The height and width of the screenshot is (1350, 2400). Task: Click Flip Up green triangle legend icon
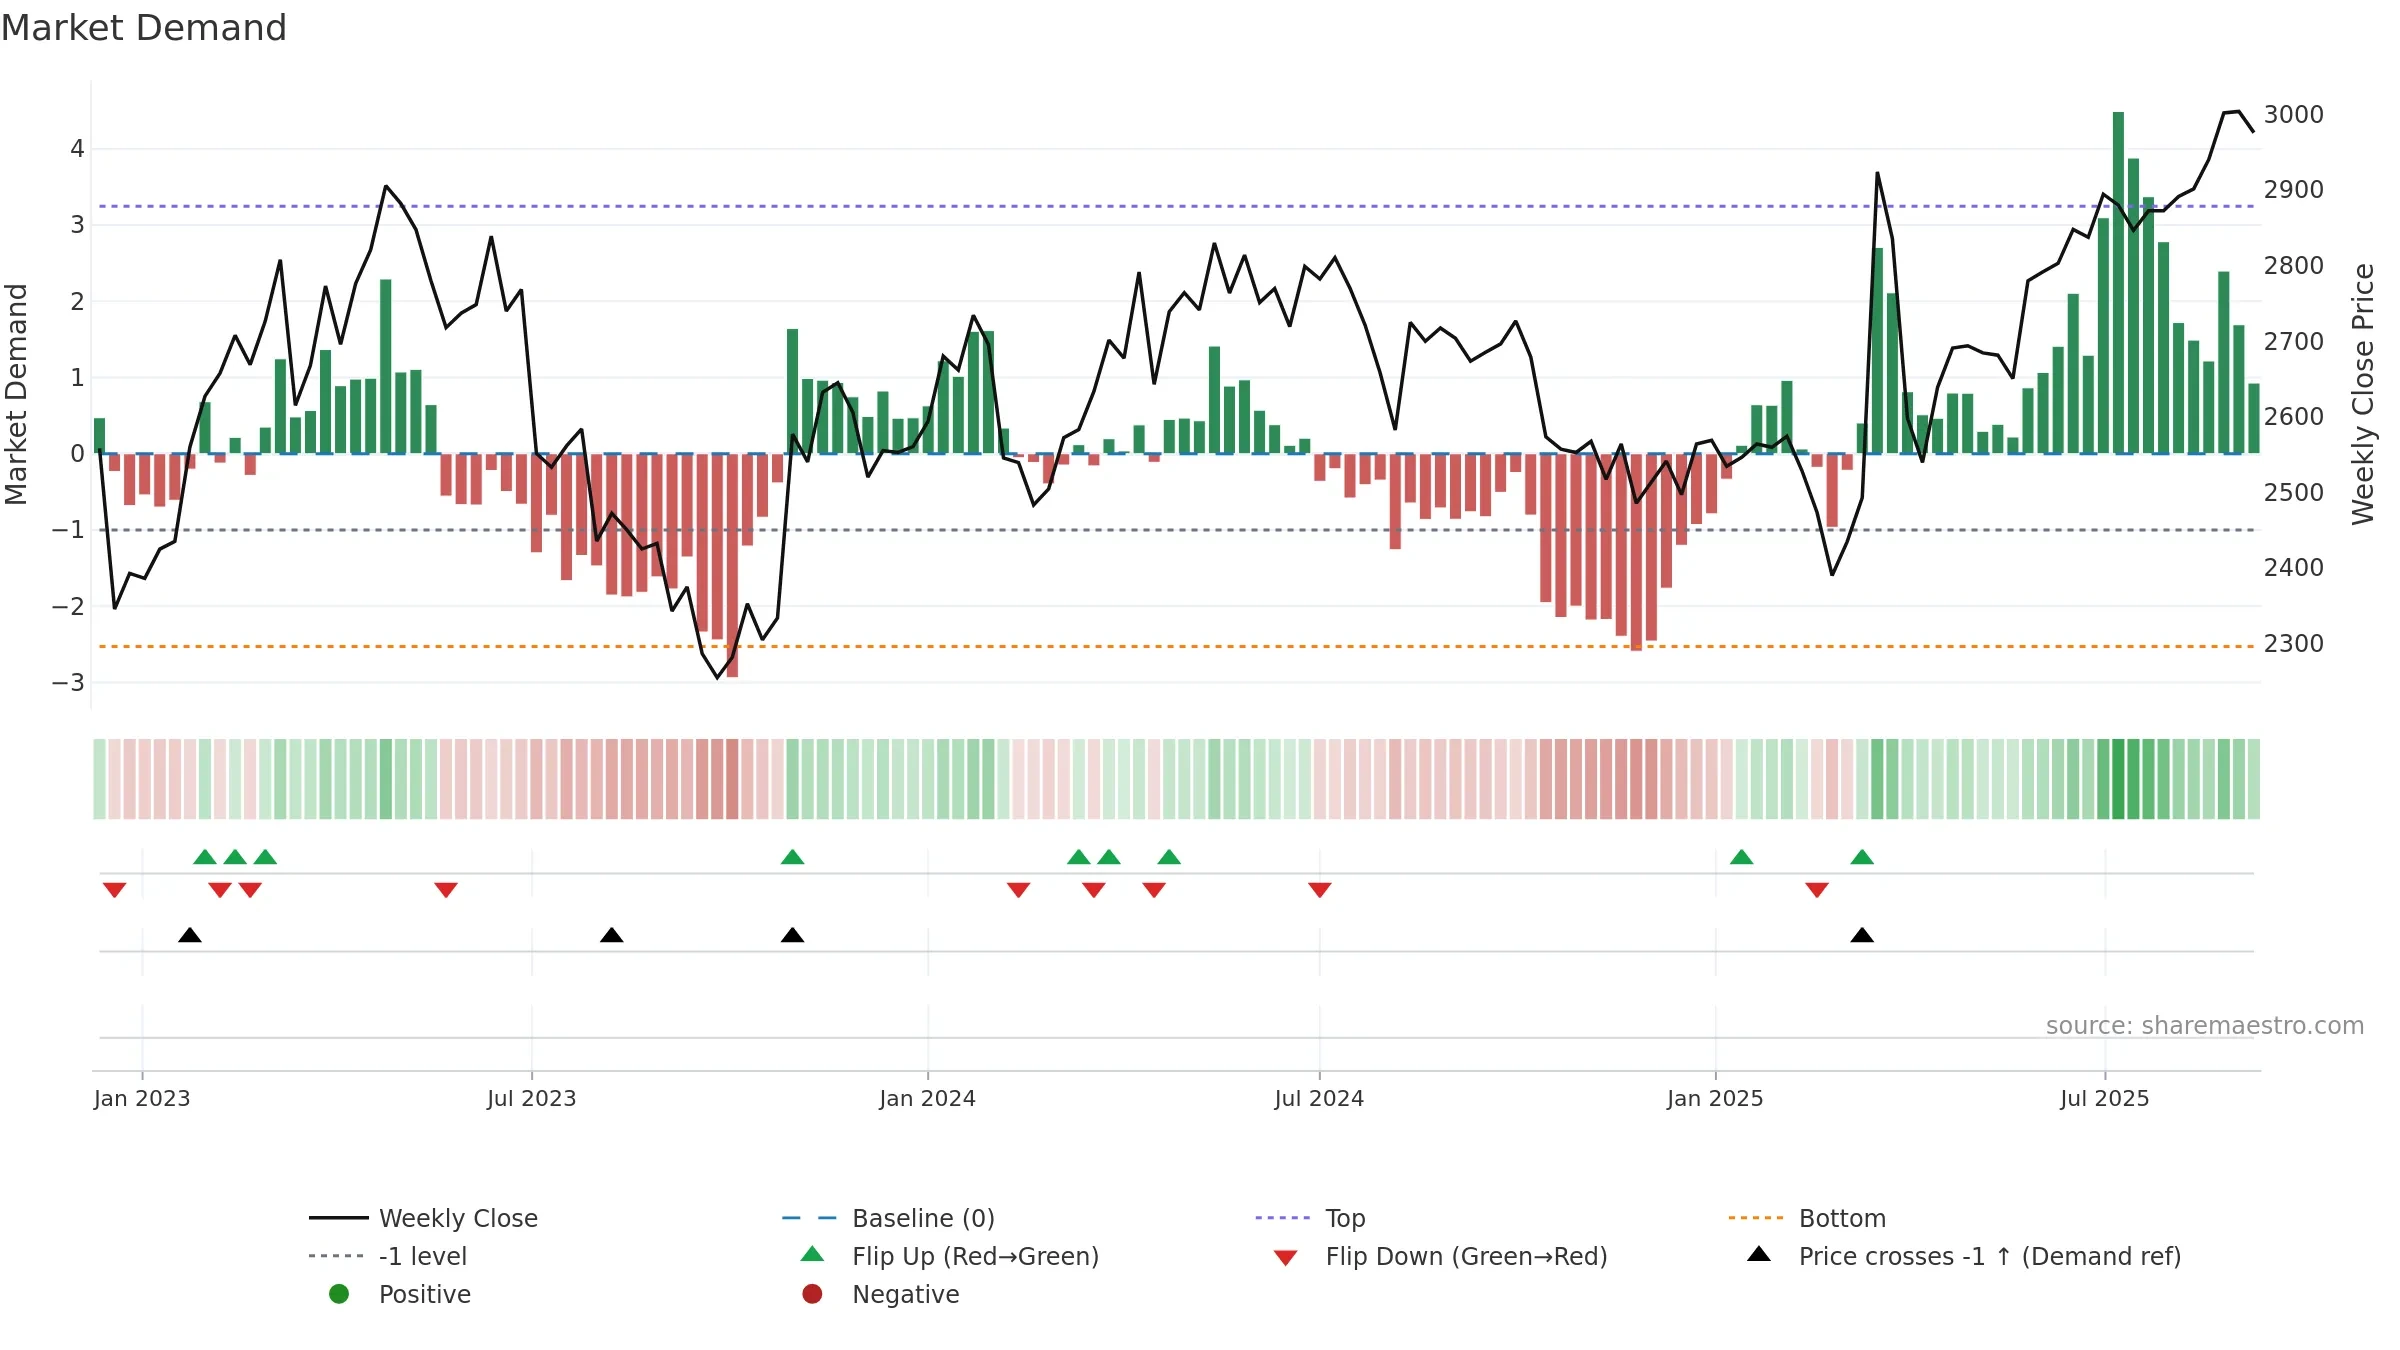coord(813,1254)
